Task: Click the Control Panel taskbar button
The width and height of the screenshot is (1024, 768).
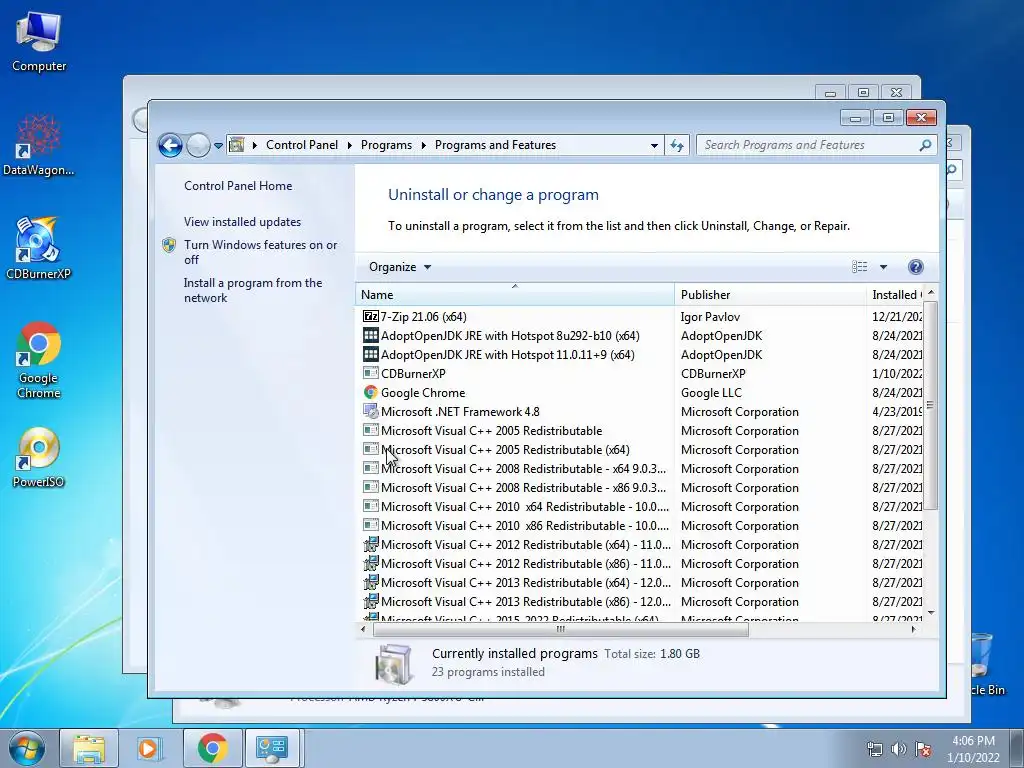Action: click(272, 748)
